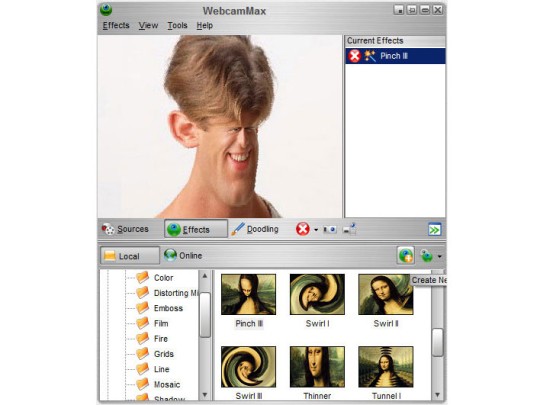Open the Fire effects folder
The image size is (540, 405).
(x=152, y=339)
